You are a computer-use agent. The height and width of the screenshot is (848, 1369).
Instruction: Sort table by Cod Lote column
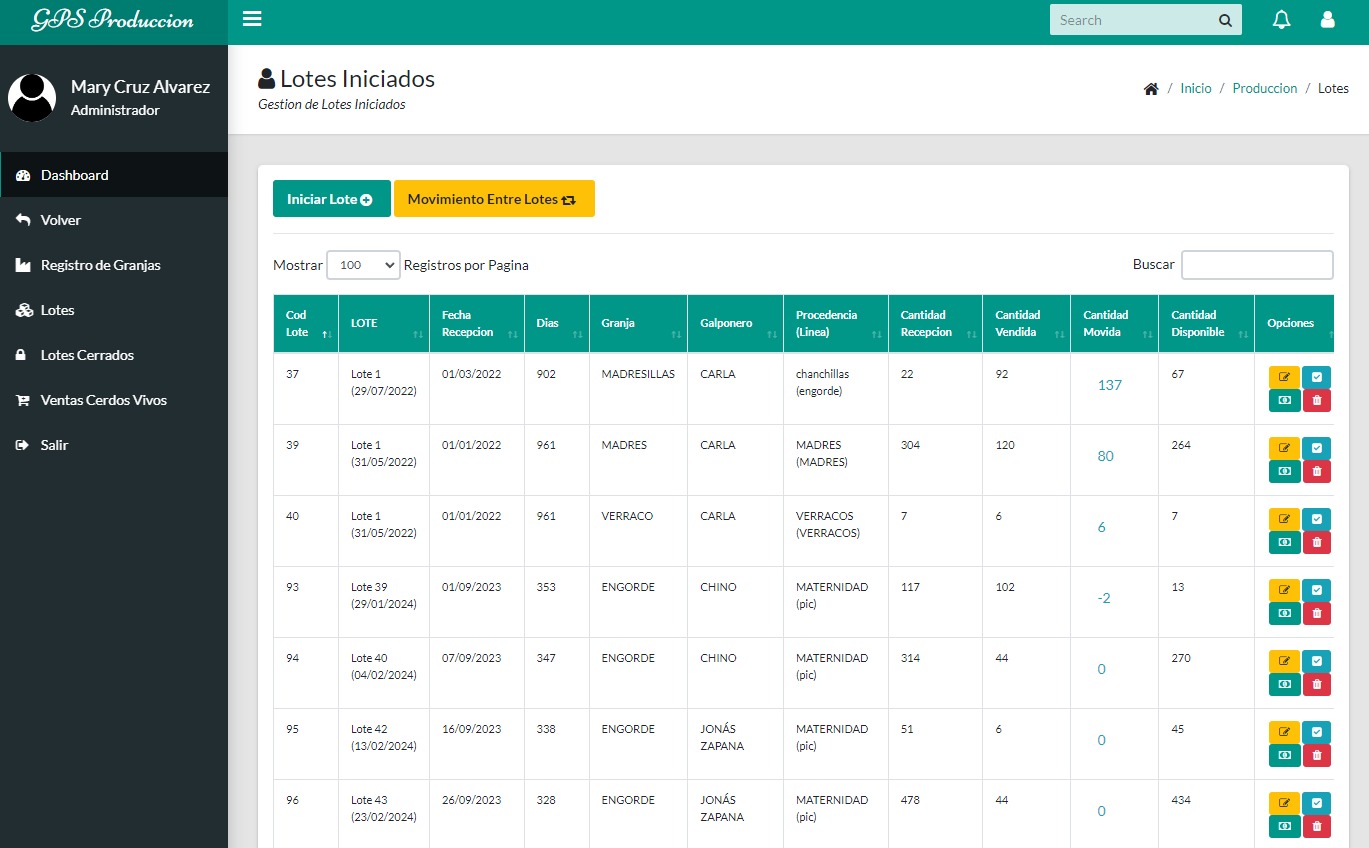305,323
